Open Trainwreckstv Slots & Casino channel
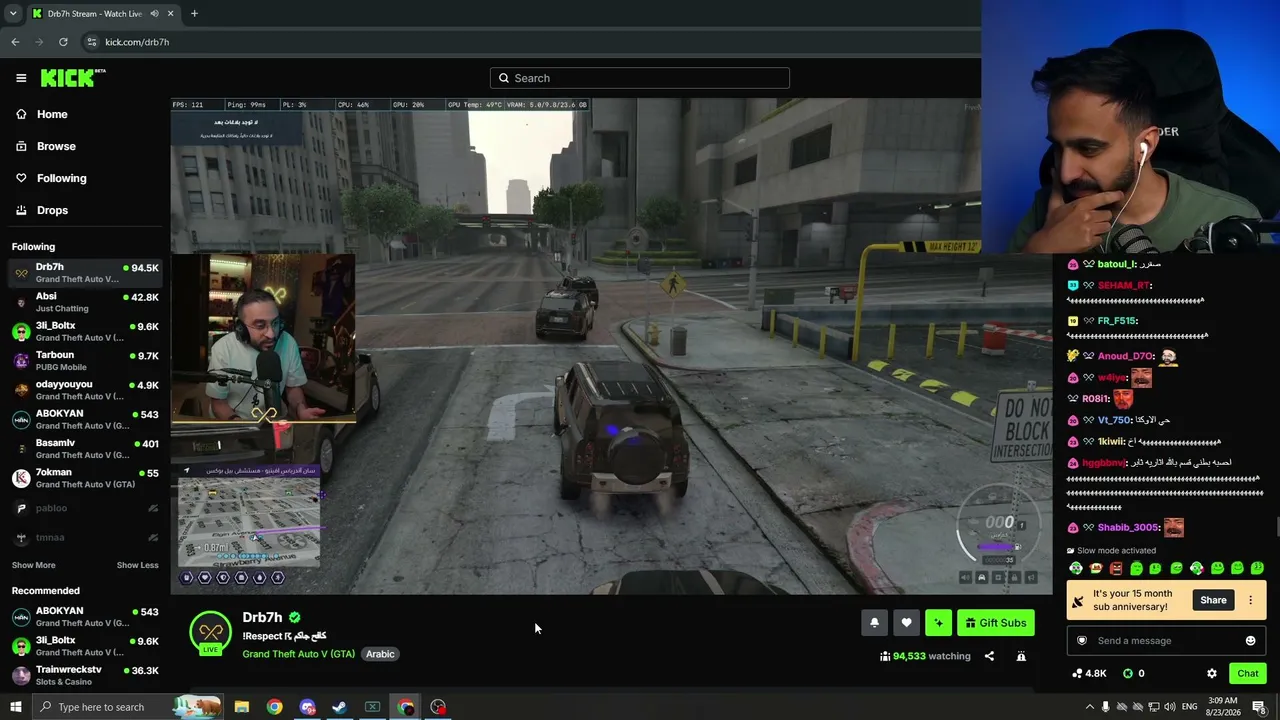 (x=85, y=675)
